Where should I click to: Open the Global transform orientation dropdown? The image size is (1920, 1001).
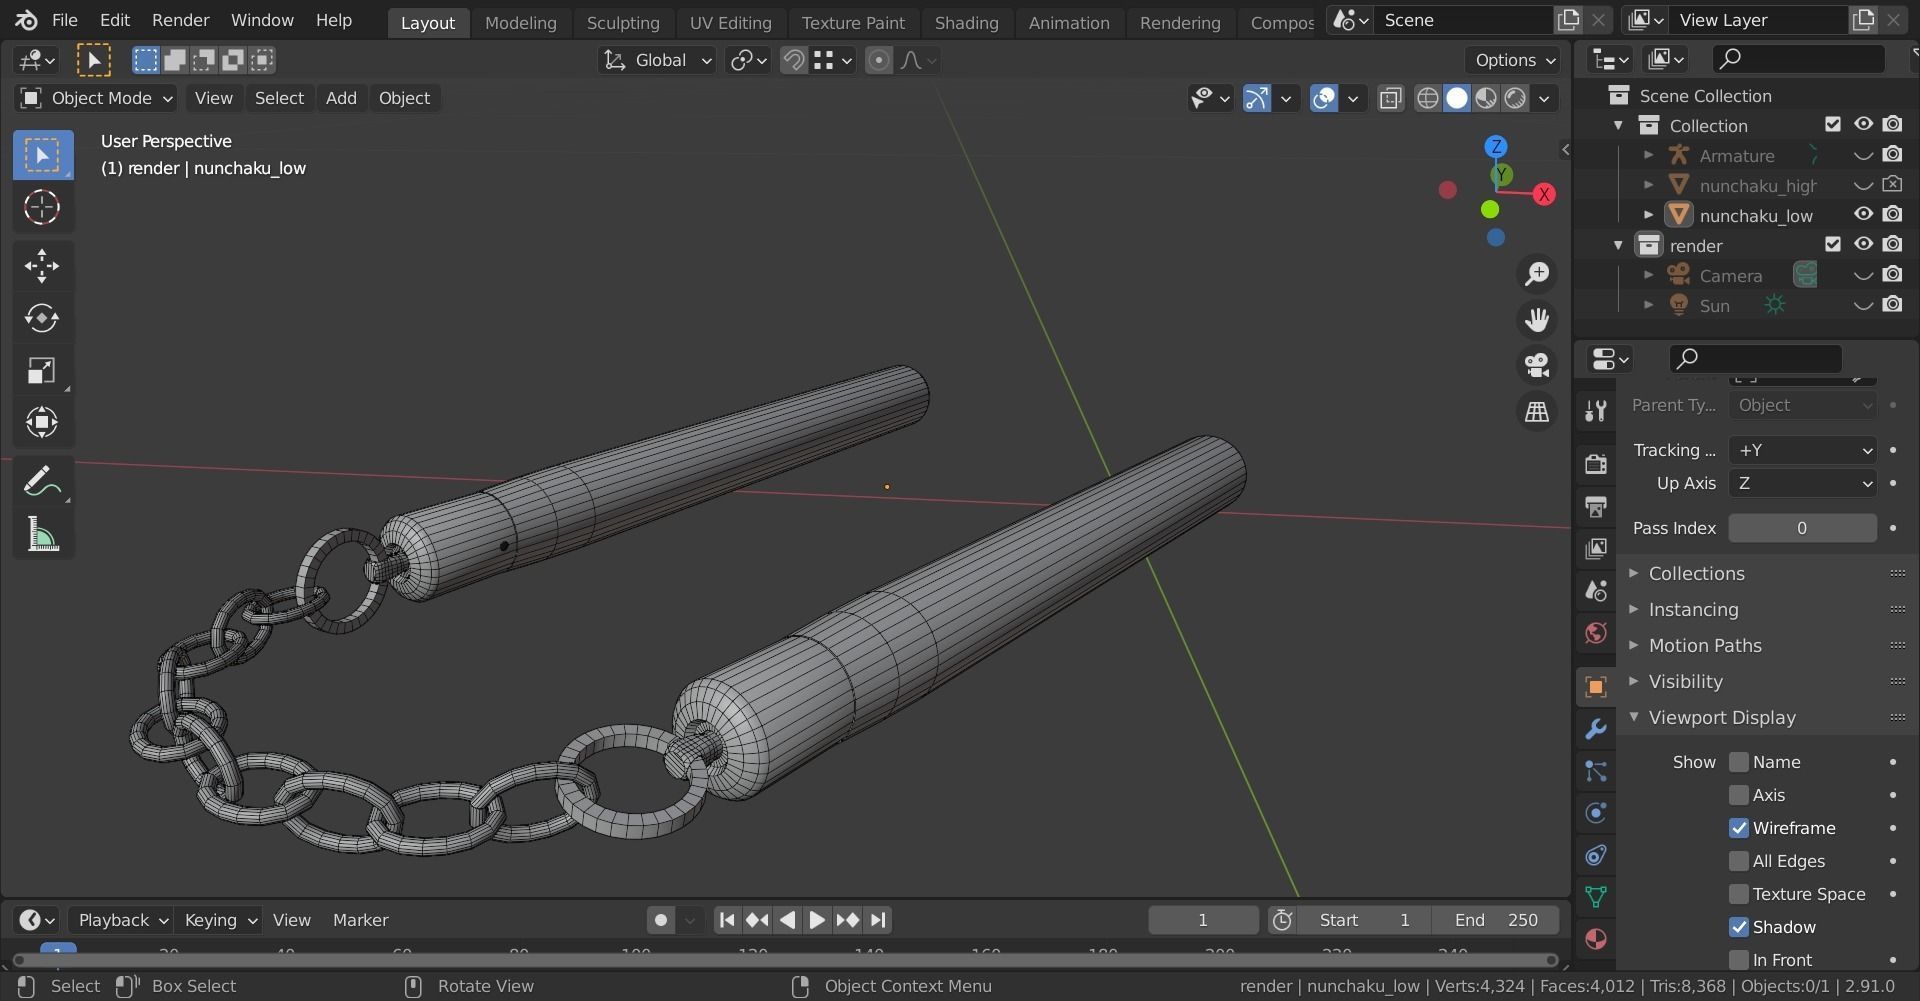[657, 60]
